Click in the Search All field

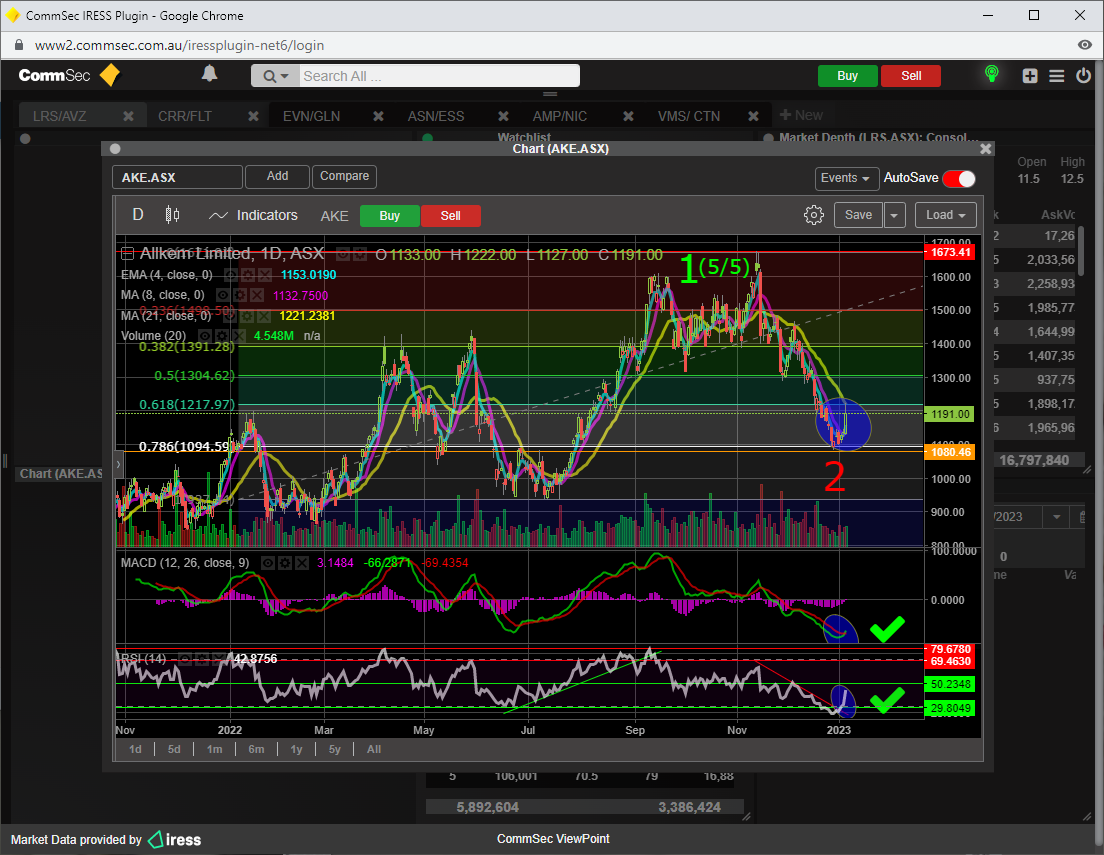tap(439, 76)
